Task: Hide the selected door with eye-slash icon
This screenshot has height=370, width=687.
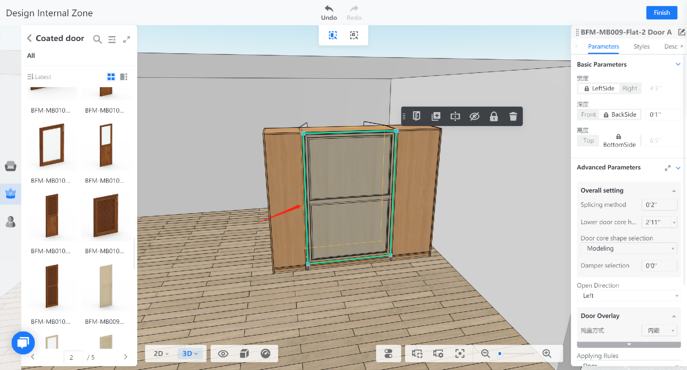Action: coord(475,116)
